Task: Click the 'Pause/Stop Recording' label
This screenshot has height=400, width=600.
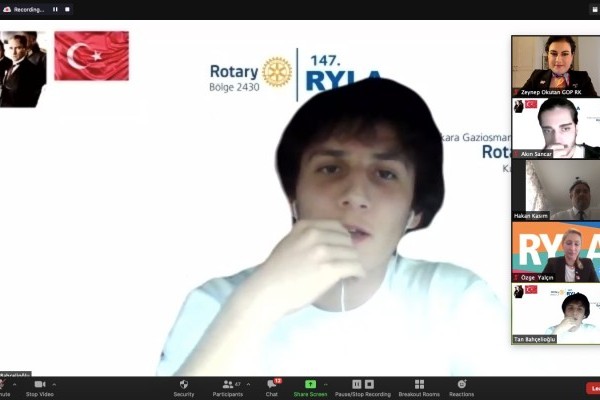Action: click(x=363, y=394)
